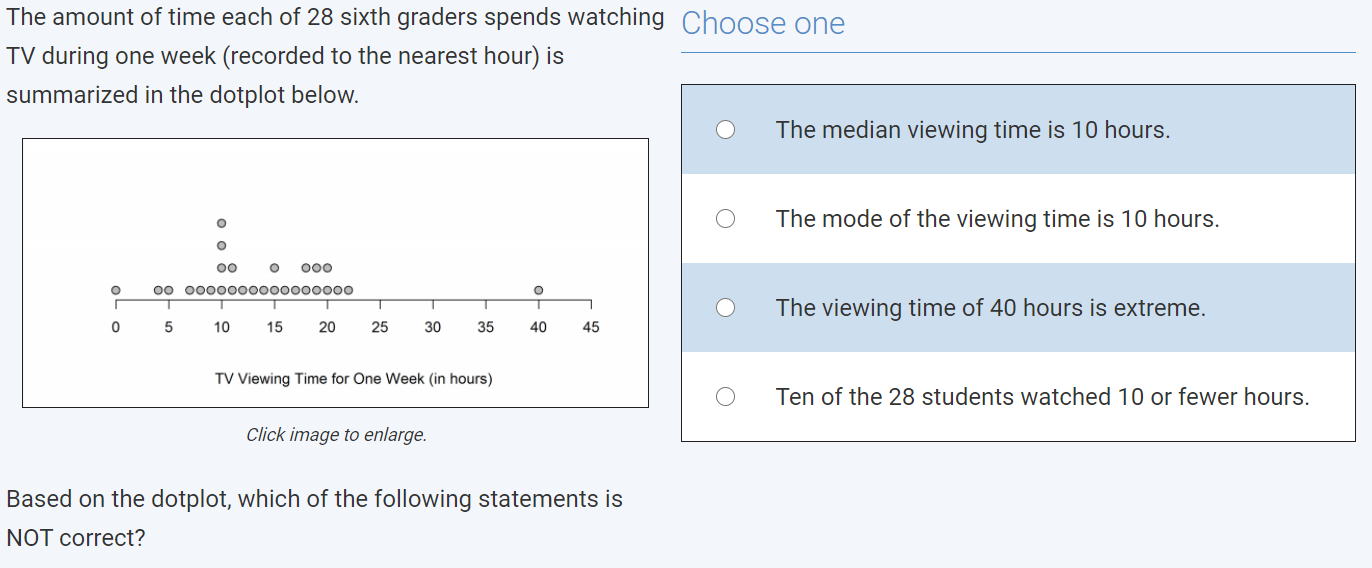Image resolution: width=1372 pixels, height=568 pixels.
Task: Select the median viewing time radio button
Action: point(726,130)
